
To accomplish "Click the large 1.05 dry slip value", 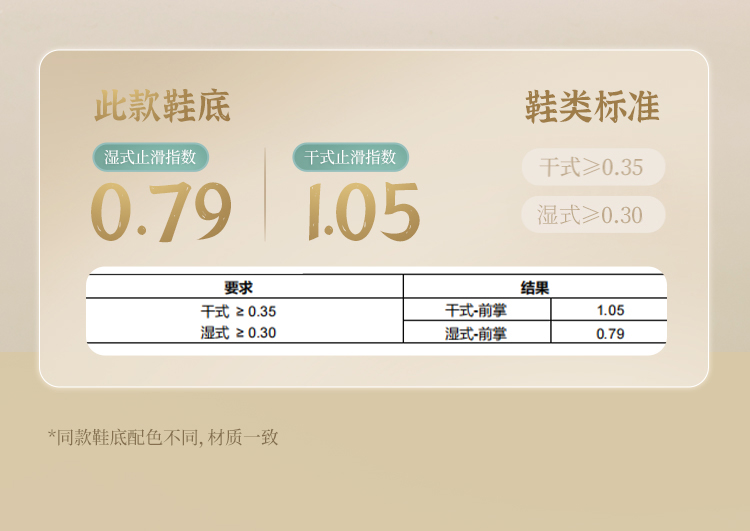I will click(364, 212).
